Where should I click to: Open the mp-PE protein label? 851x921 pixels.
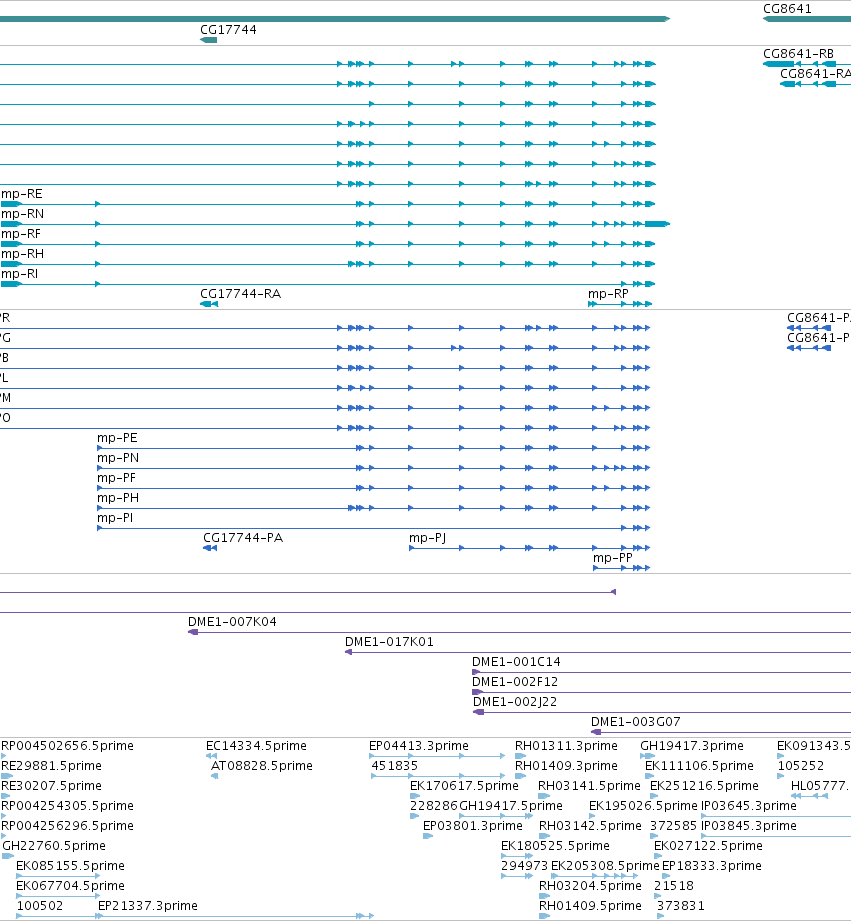click(117, 438)
